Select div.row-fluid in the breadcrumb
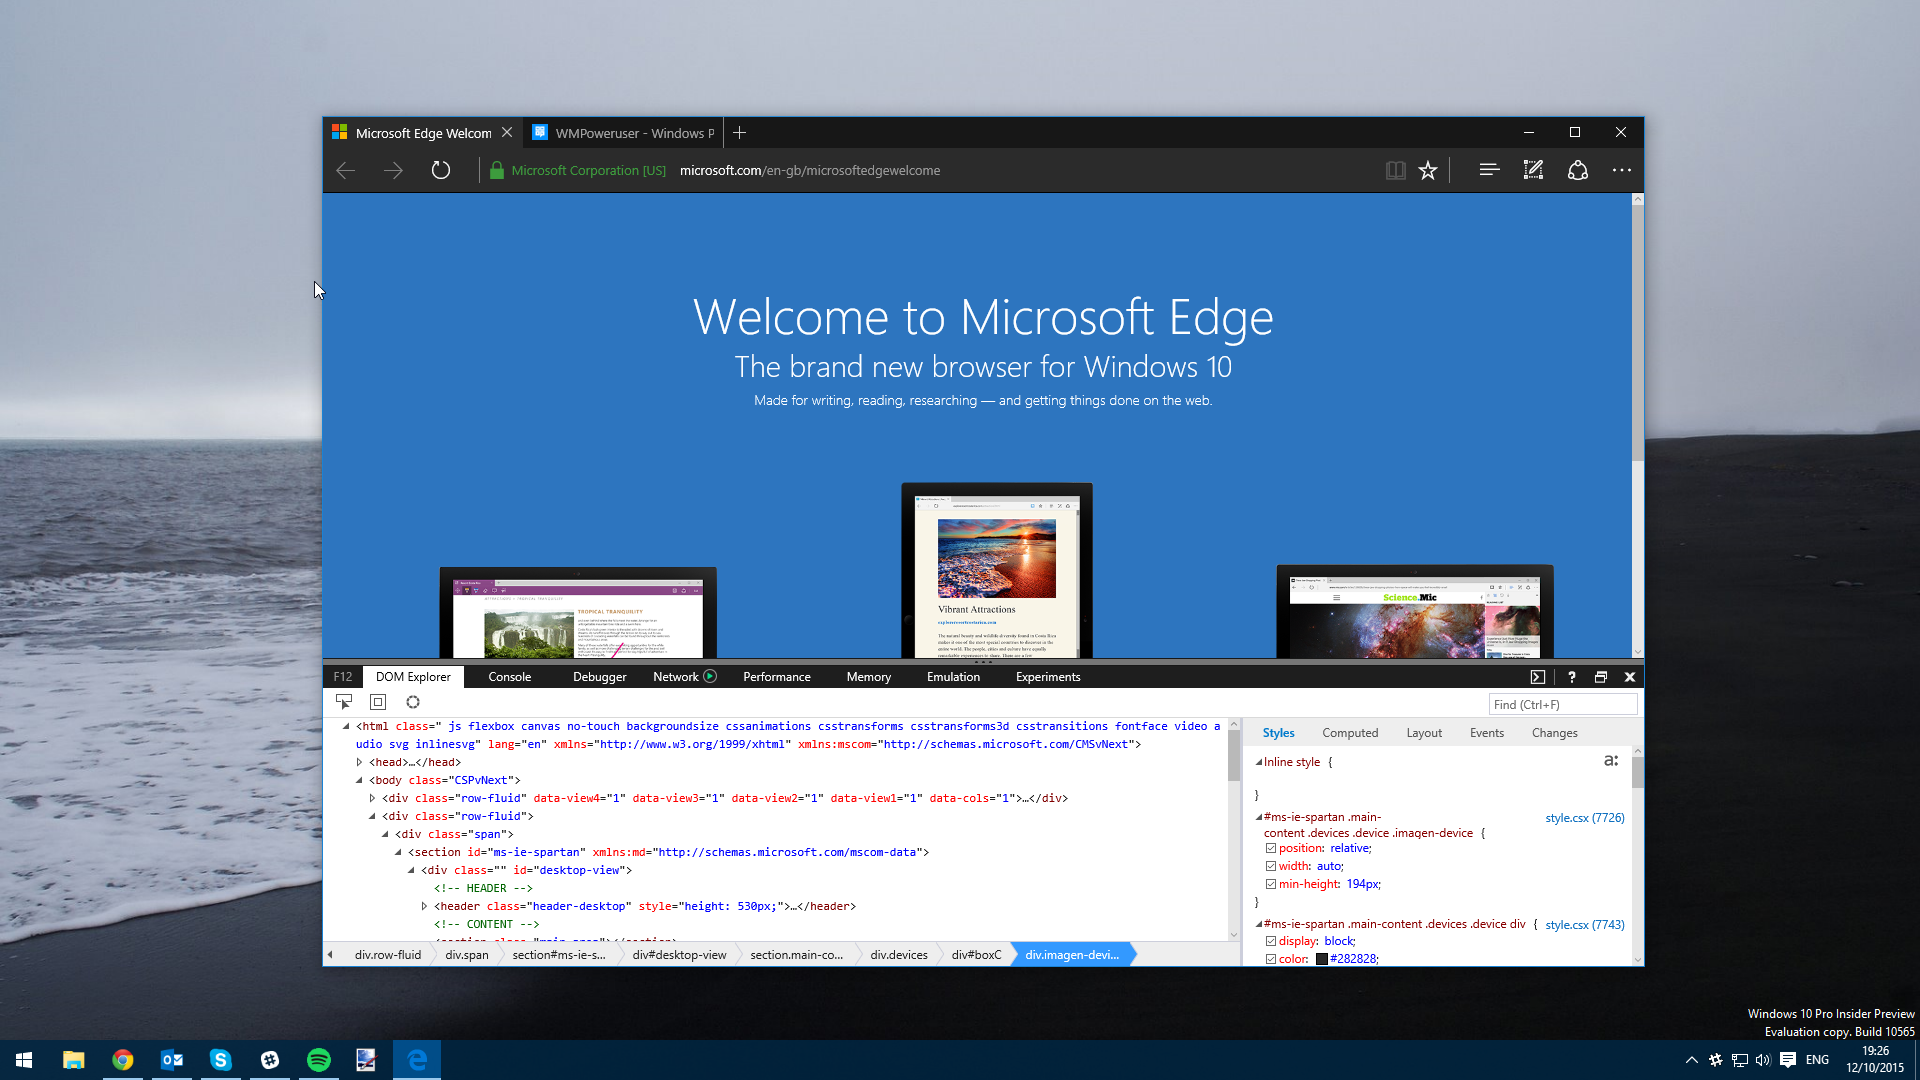Image resolution: width=1920 pixels, height=1080 pixels. point(388,955)
